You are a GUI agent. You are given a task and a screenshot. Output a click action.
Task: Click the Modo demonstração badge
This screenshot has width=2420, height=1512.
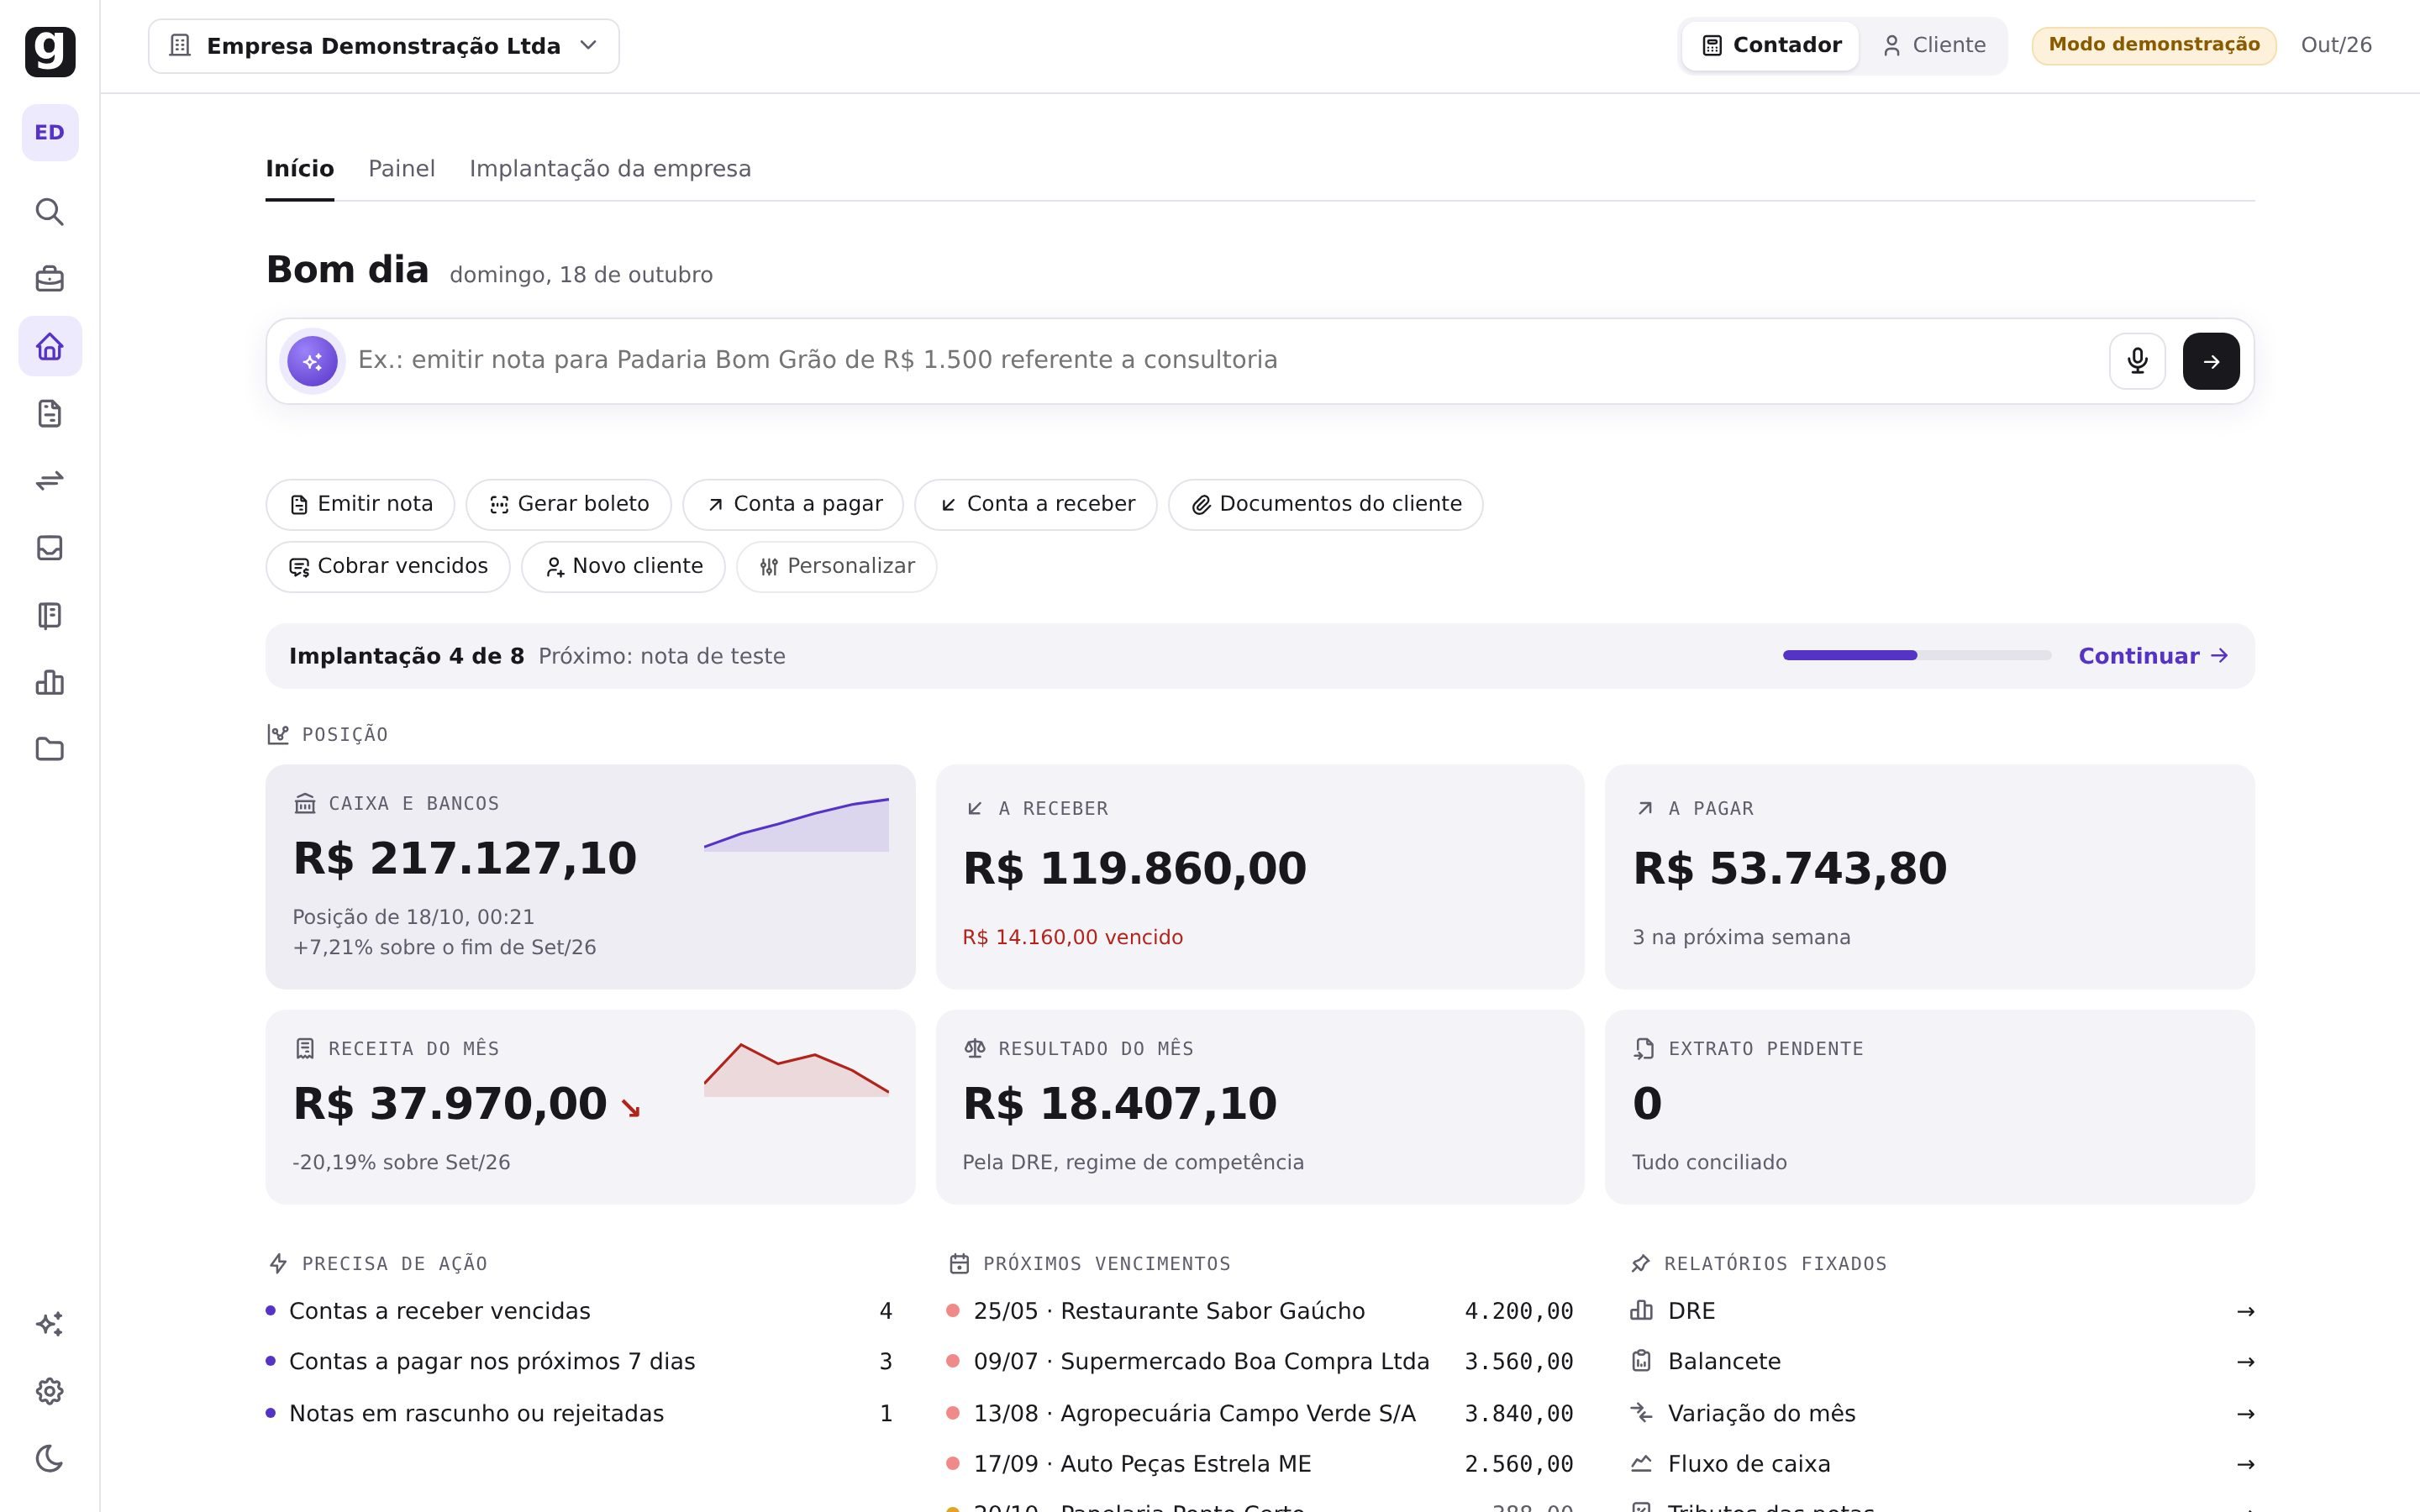[2154, 45]
